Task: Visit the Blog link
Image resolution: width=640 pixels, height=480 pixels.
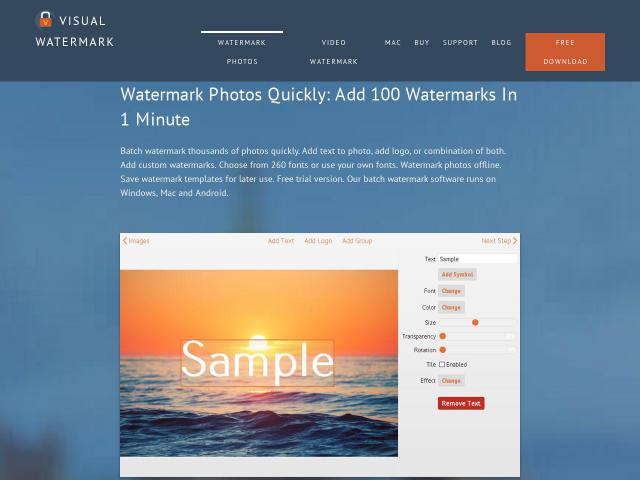Action: click(501, 42)
